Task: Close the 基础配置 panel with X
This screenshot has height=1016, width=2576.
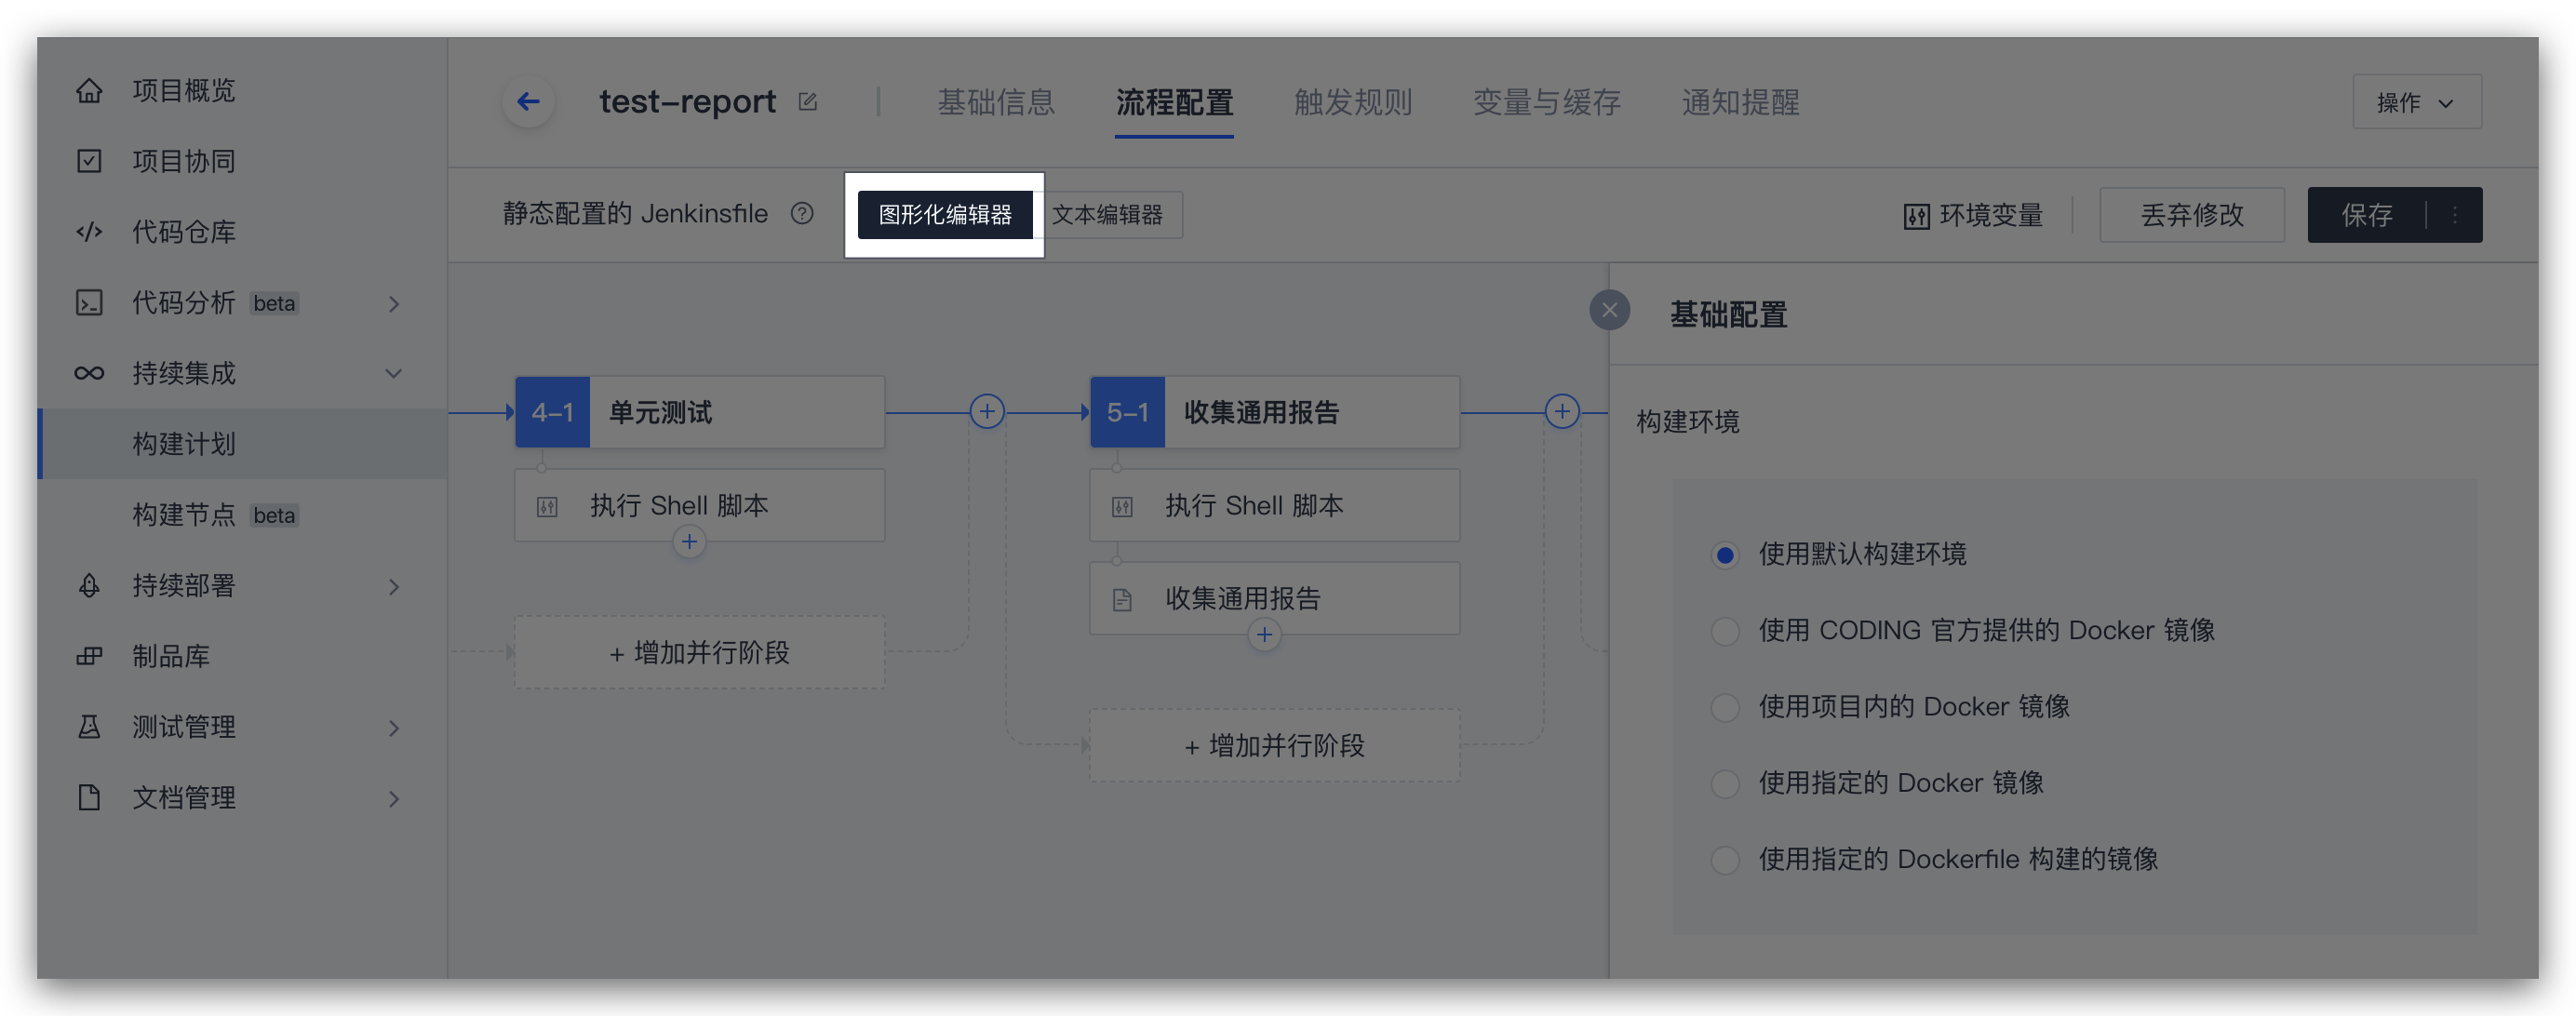Action: click(1609, 310)
